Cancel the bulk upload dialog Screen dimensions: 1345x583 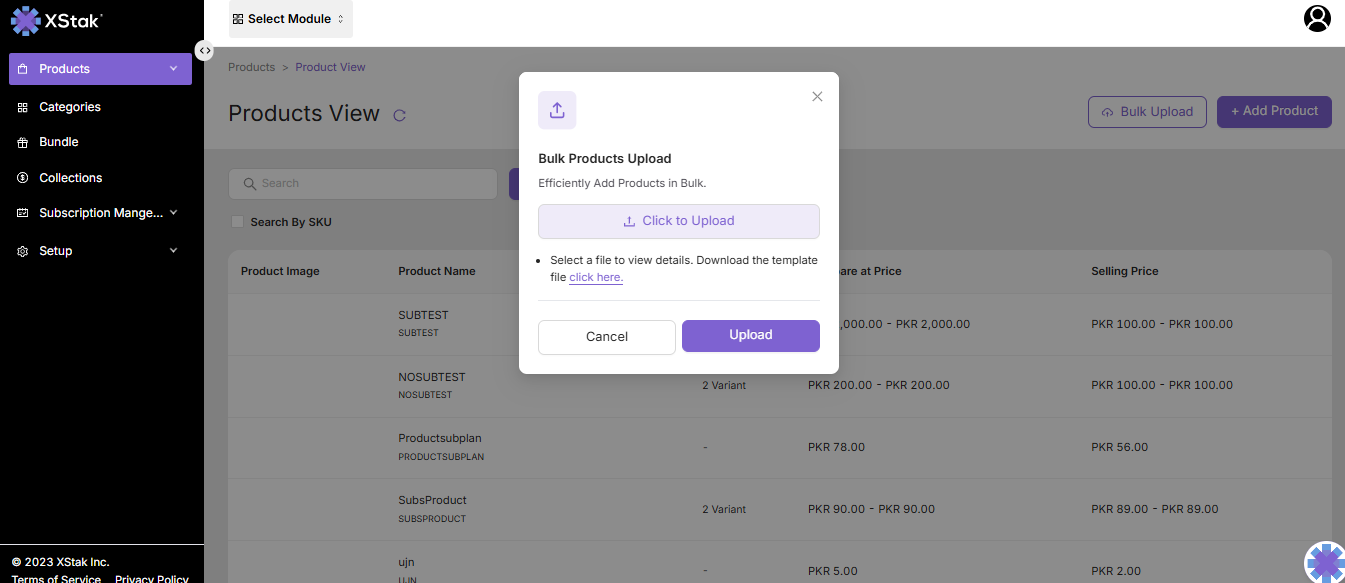click(x=606, y=337)
